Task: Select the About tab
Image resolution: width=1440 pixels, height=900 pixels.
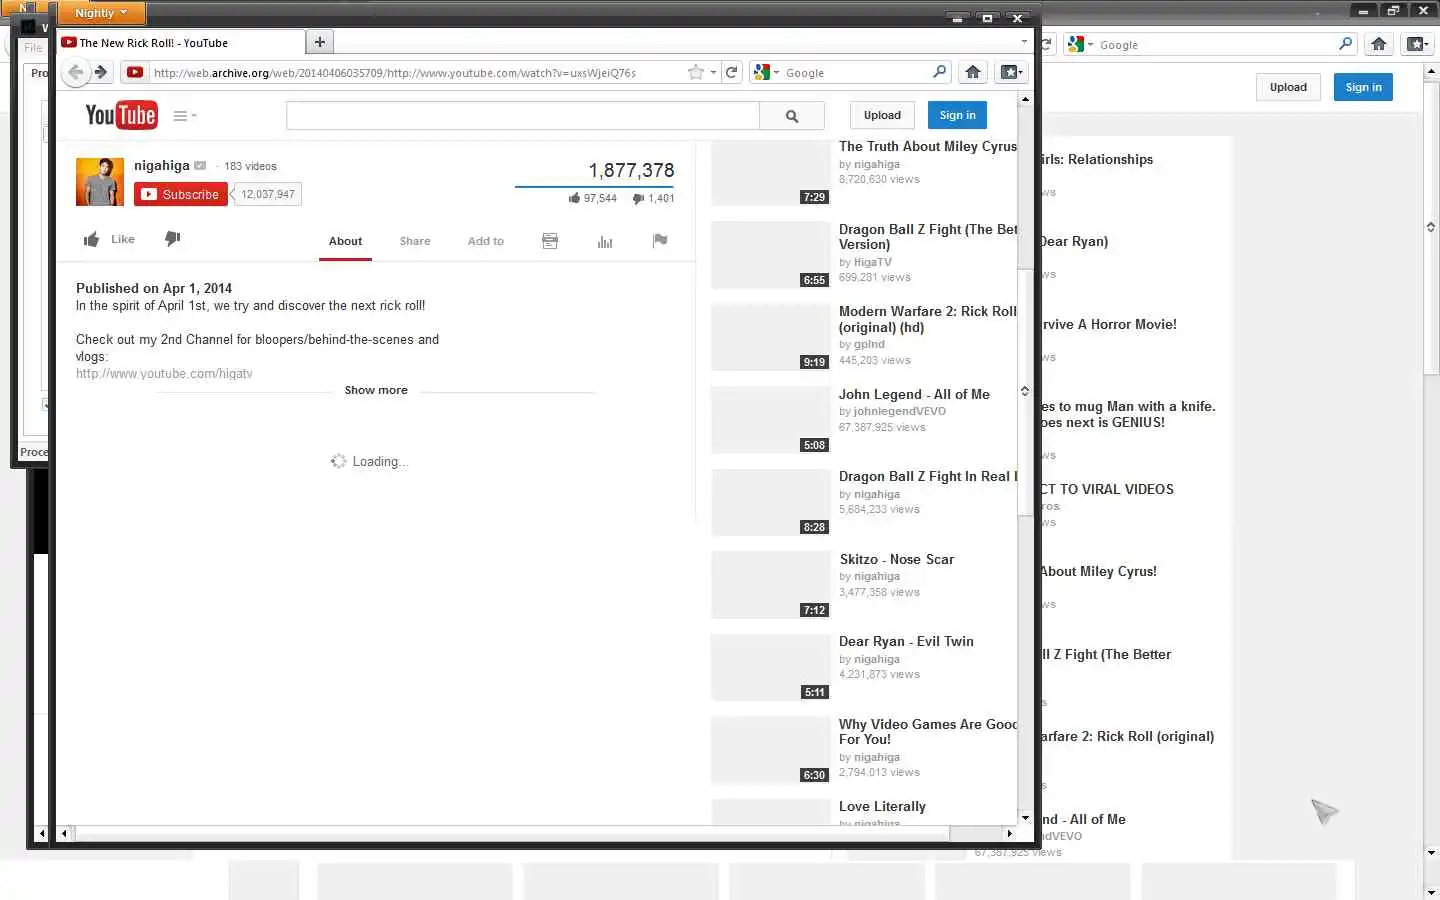Action: [345, 241]
